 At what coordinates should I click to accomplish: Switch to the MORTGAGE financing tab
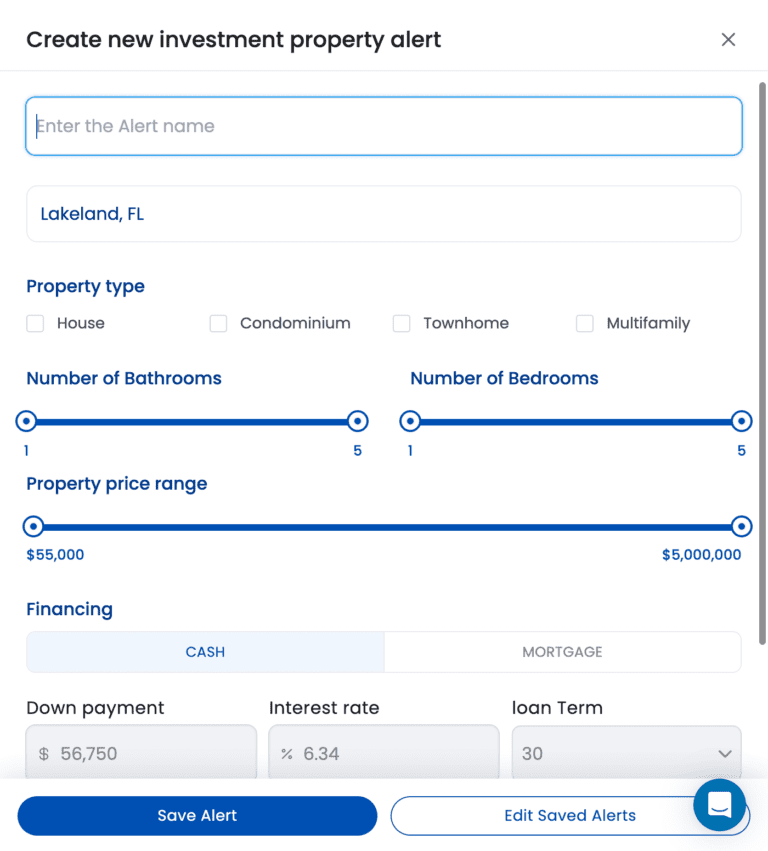562,652
